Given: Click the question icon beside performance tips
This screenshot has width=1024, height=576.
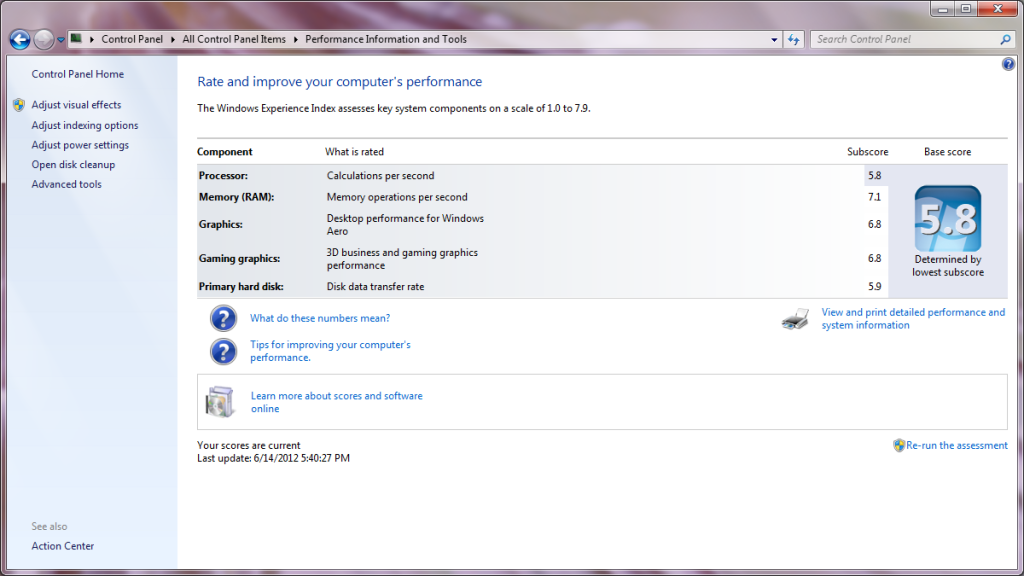Looking at the screenshot, I should click(223, 351).
